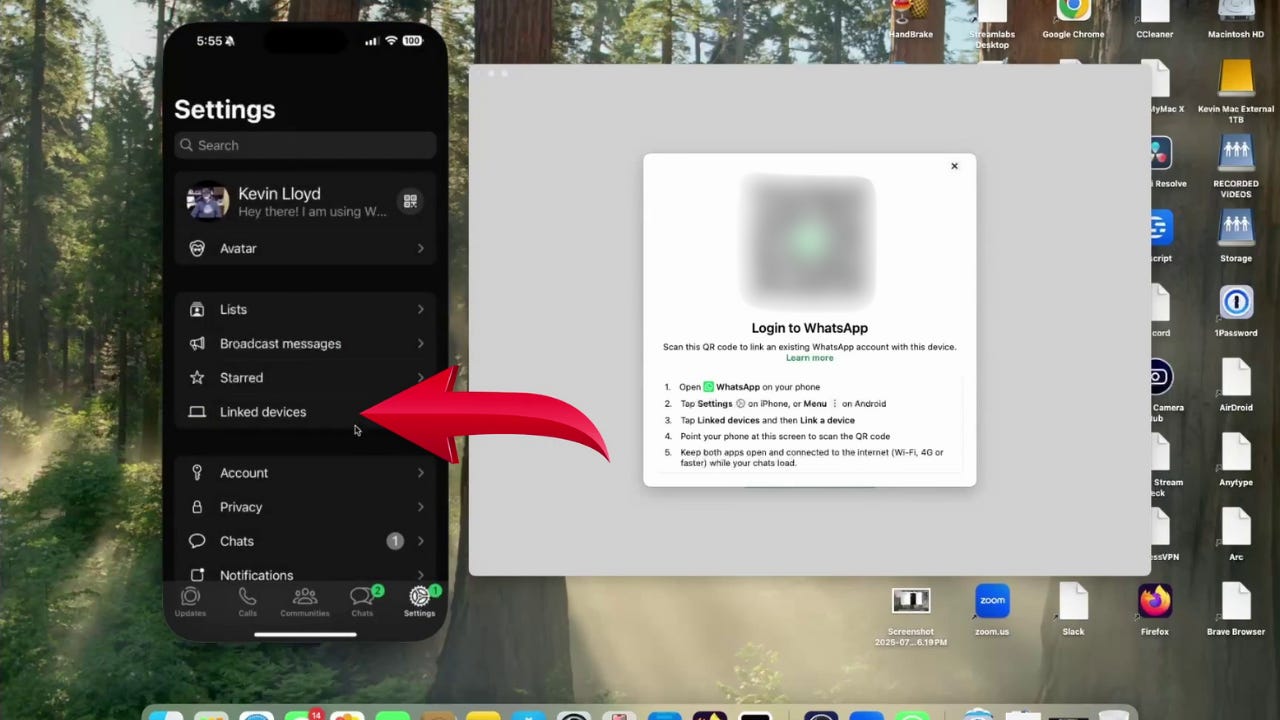Tap the "Account" label
This screenshot has height=720, width=1280.
coord(244,472)
